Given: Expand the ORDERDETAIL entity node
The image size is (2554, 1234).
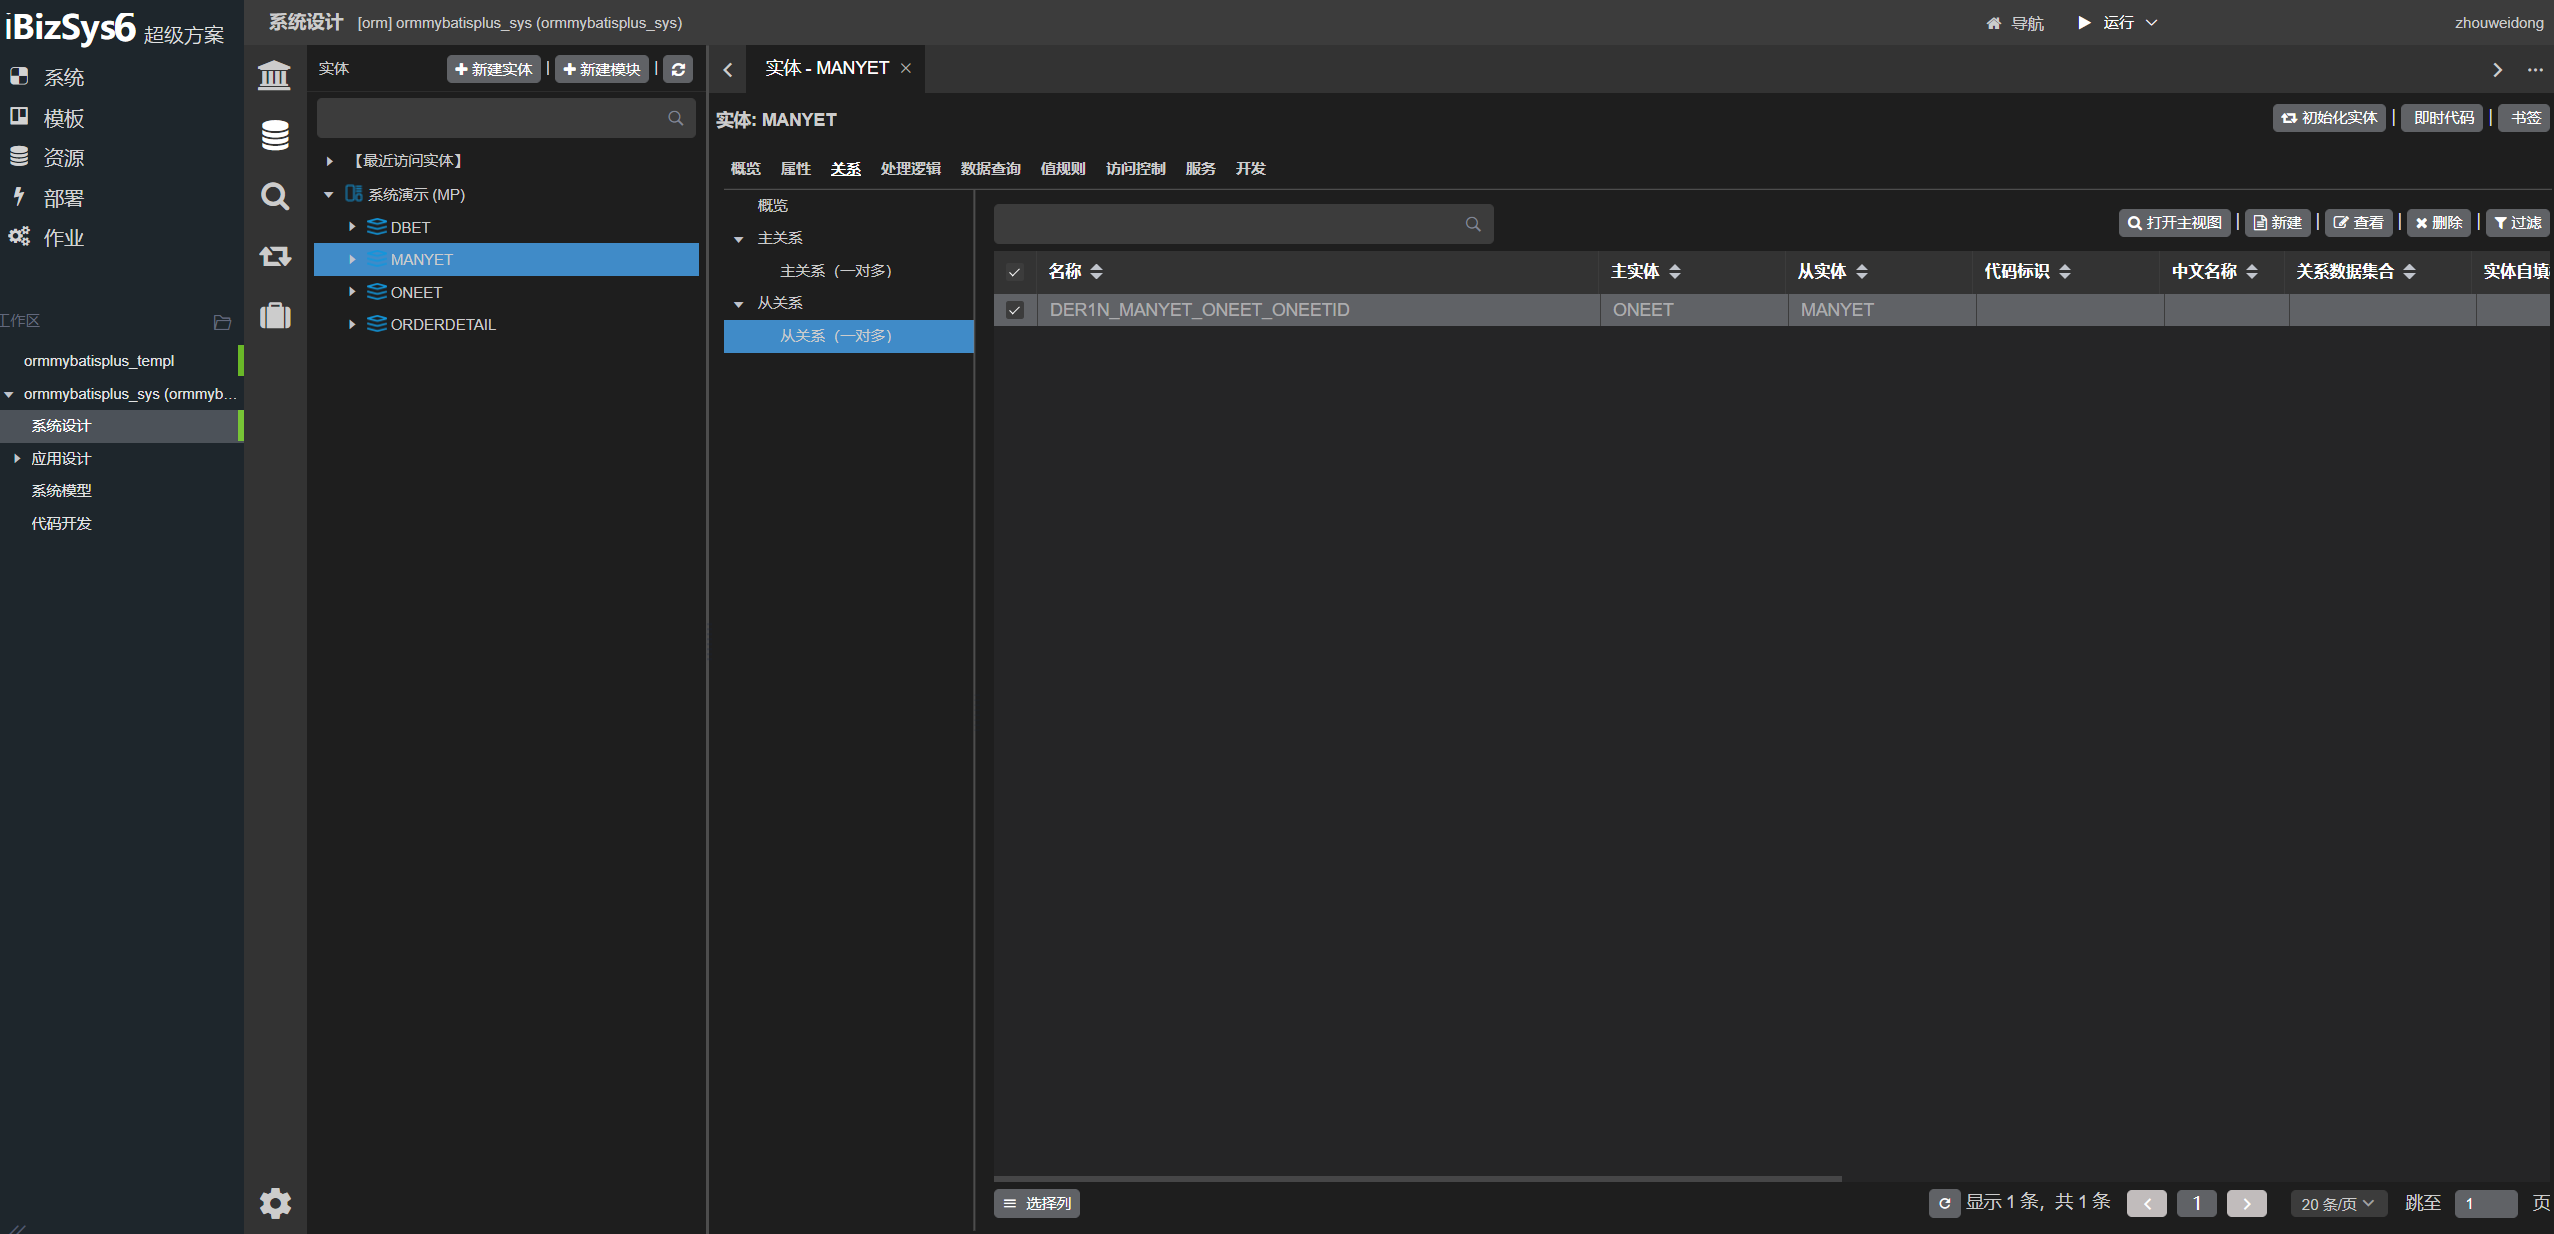Looking at the screenshot, I should pos(352,324).
